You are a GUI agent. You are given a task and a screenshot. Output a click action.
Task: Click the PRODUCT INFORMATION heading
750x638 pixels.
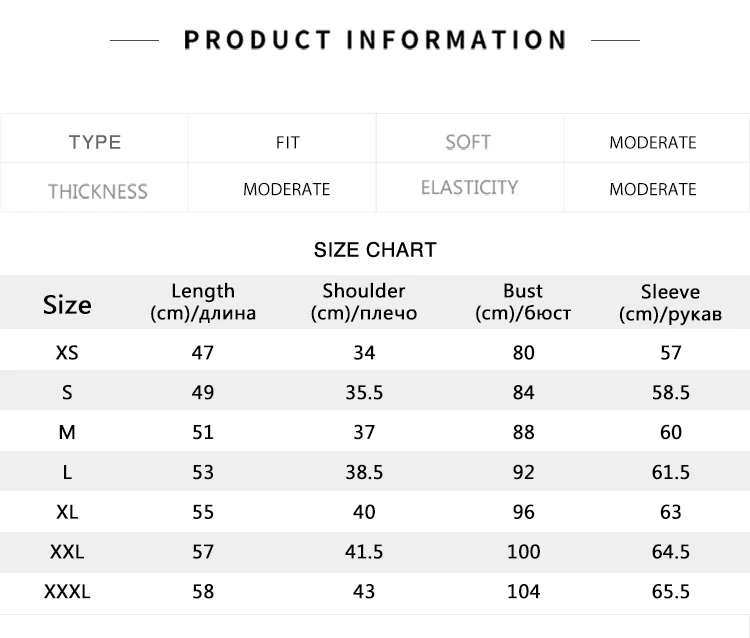[x=375, y=40]
